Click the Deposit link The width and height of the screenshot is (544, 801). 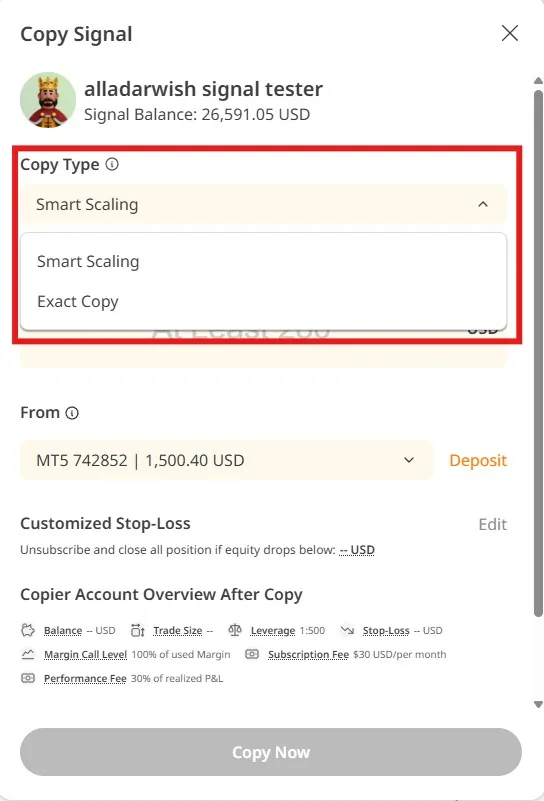(x=478, y=460)
